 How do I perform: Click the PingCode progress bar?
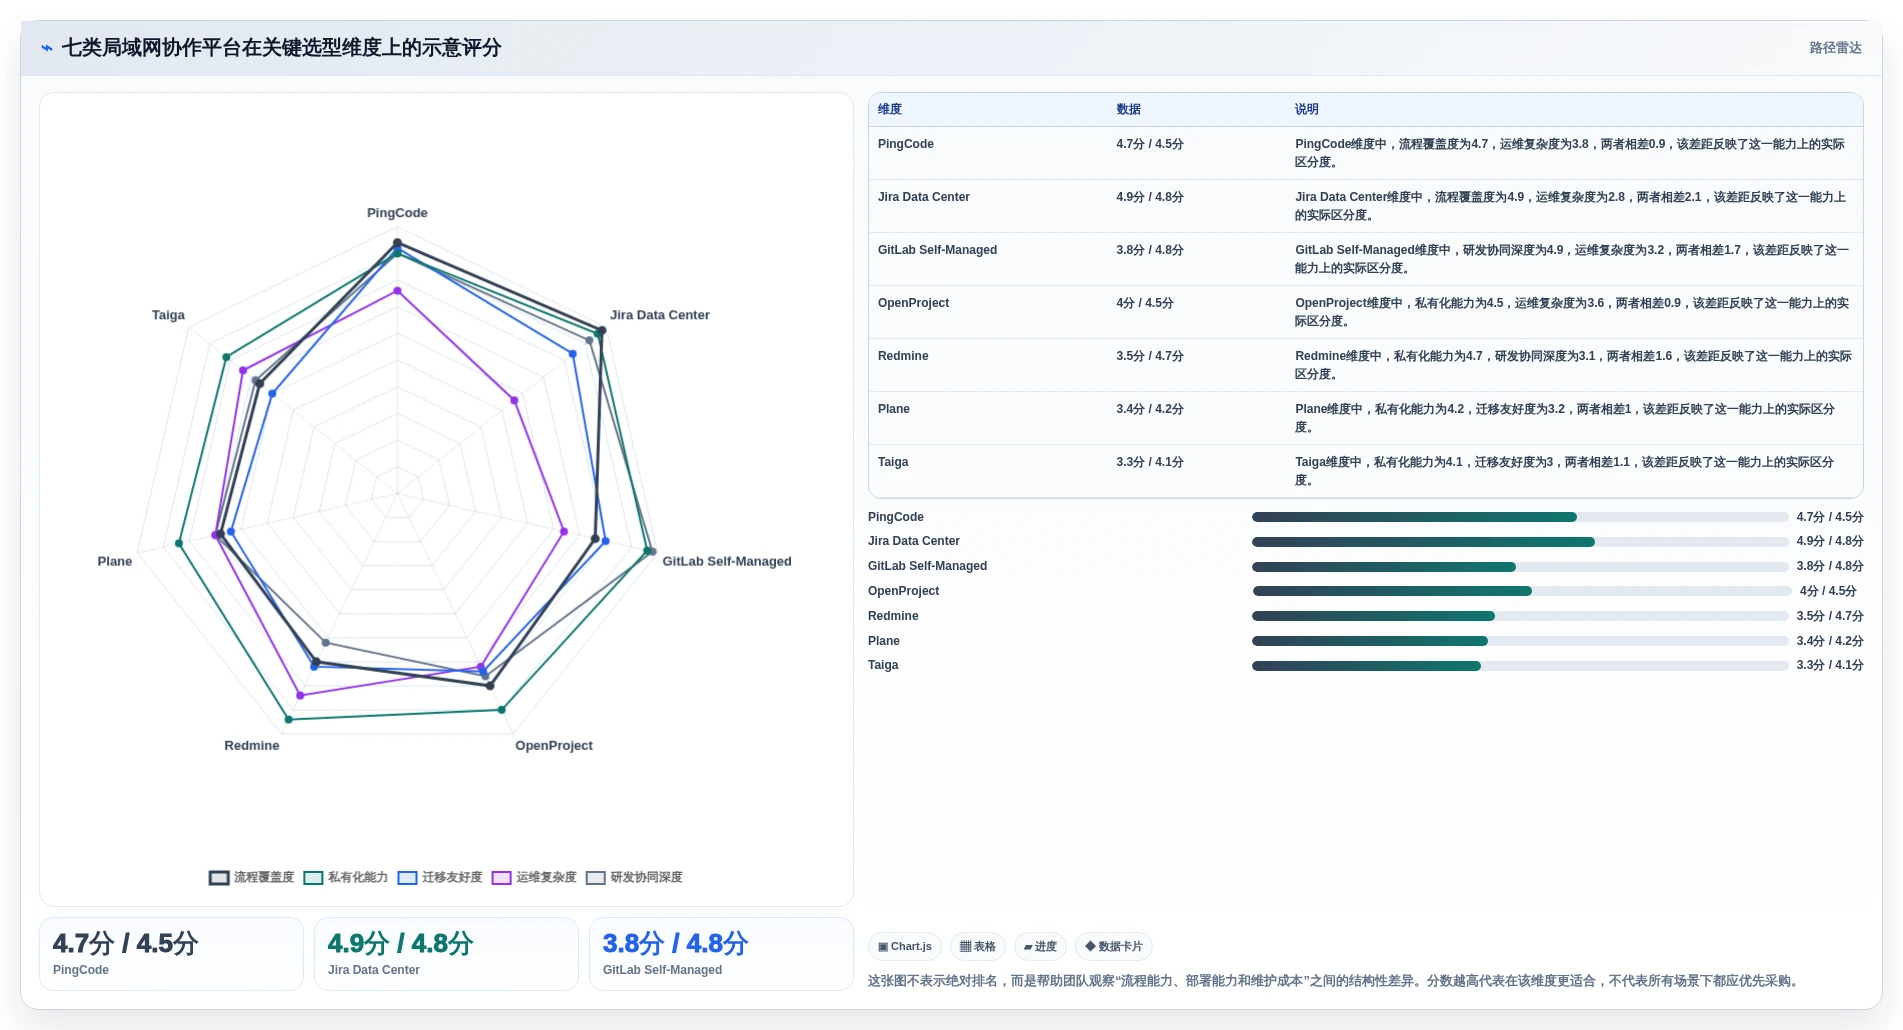(1520, 517)
